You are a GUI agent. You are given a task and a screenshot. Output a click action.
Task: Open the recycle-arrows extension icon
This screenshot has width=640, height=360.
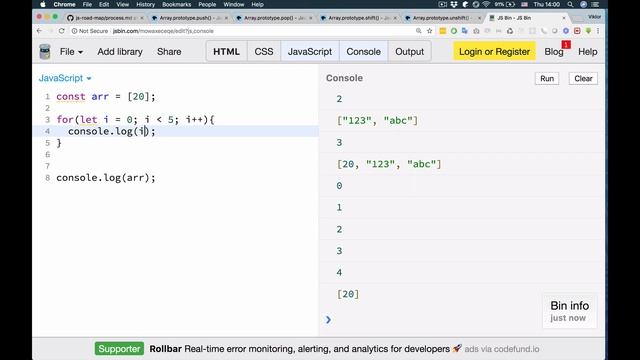point(510,31)
